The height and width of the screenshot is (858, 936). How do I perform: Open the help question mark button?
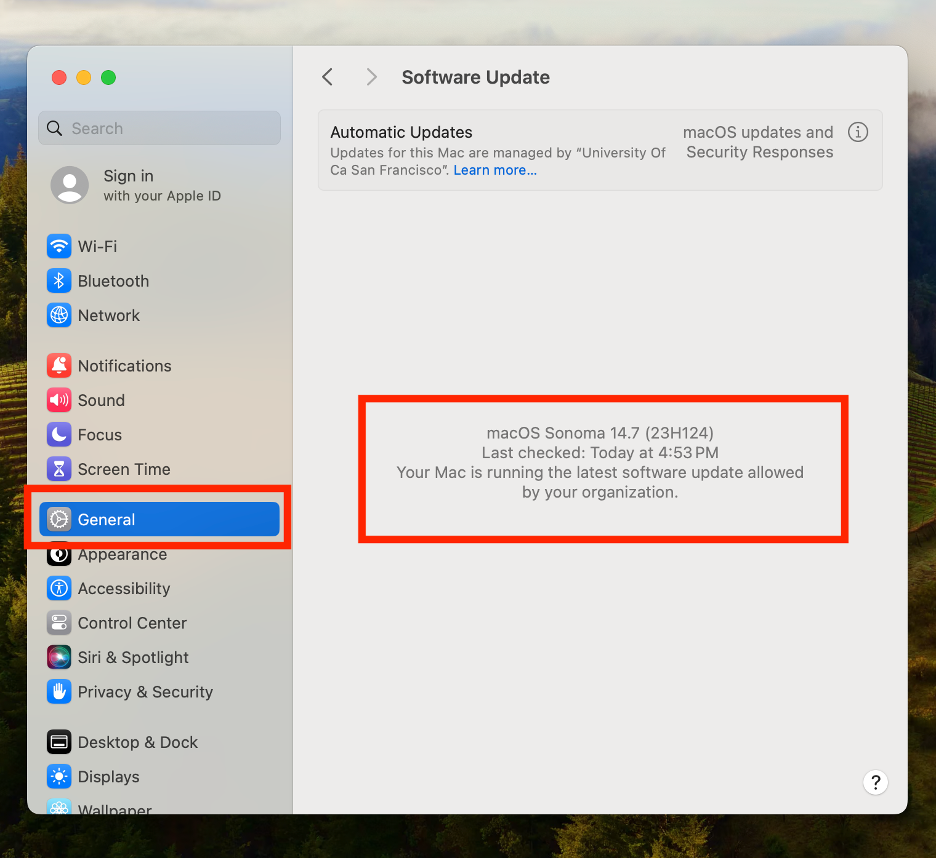pos(875,782)
